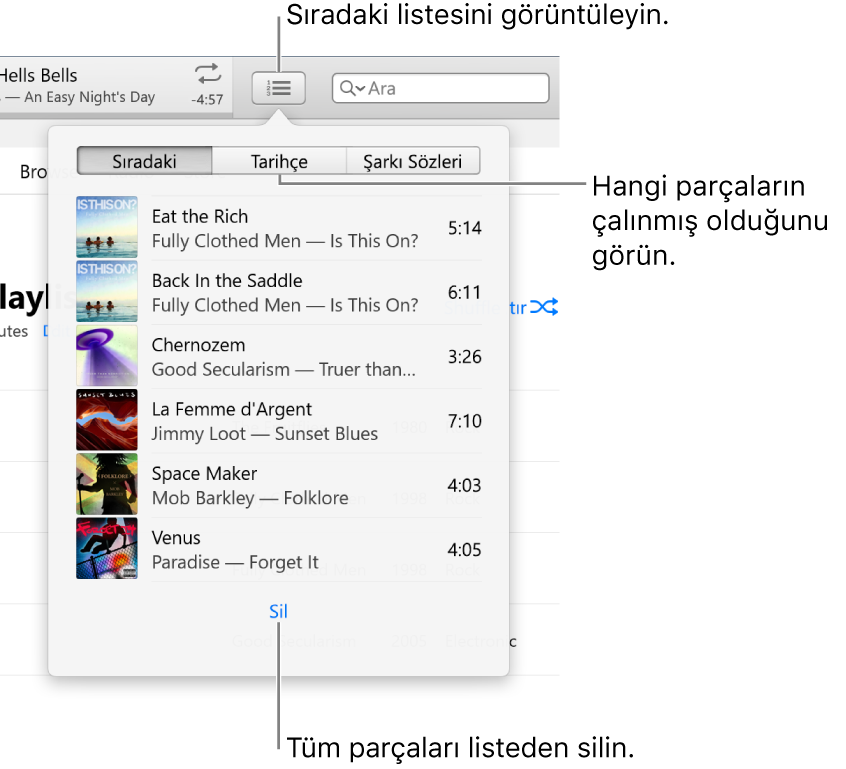Open the Up Next list button

pos(278,88)
